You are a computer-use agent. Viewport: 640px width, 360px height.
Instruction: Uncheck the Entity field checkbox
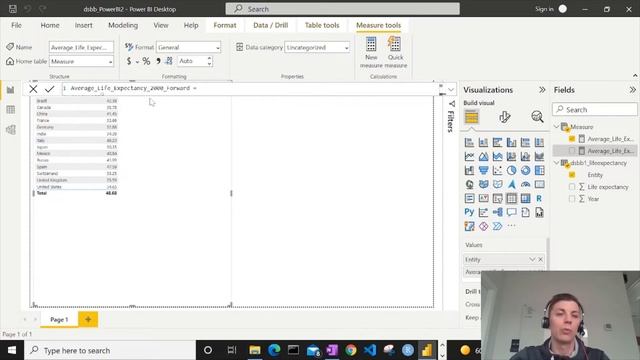[572, 175]
